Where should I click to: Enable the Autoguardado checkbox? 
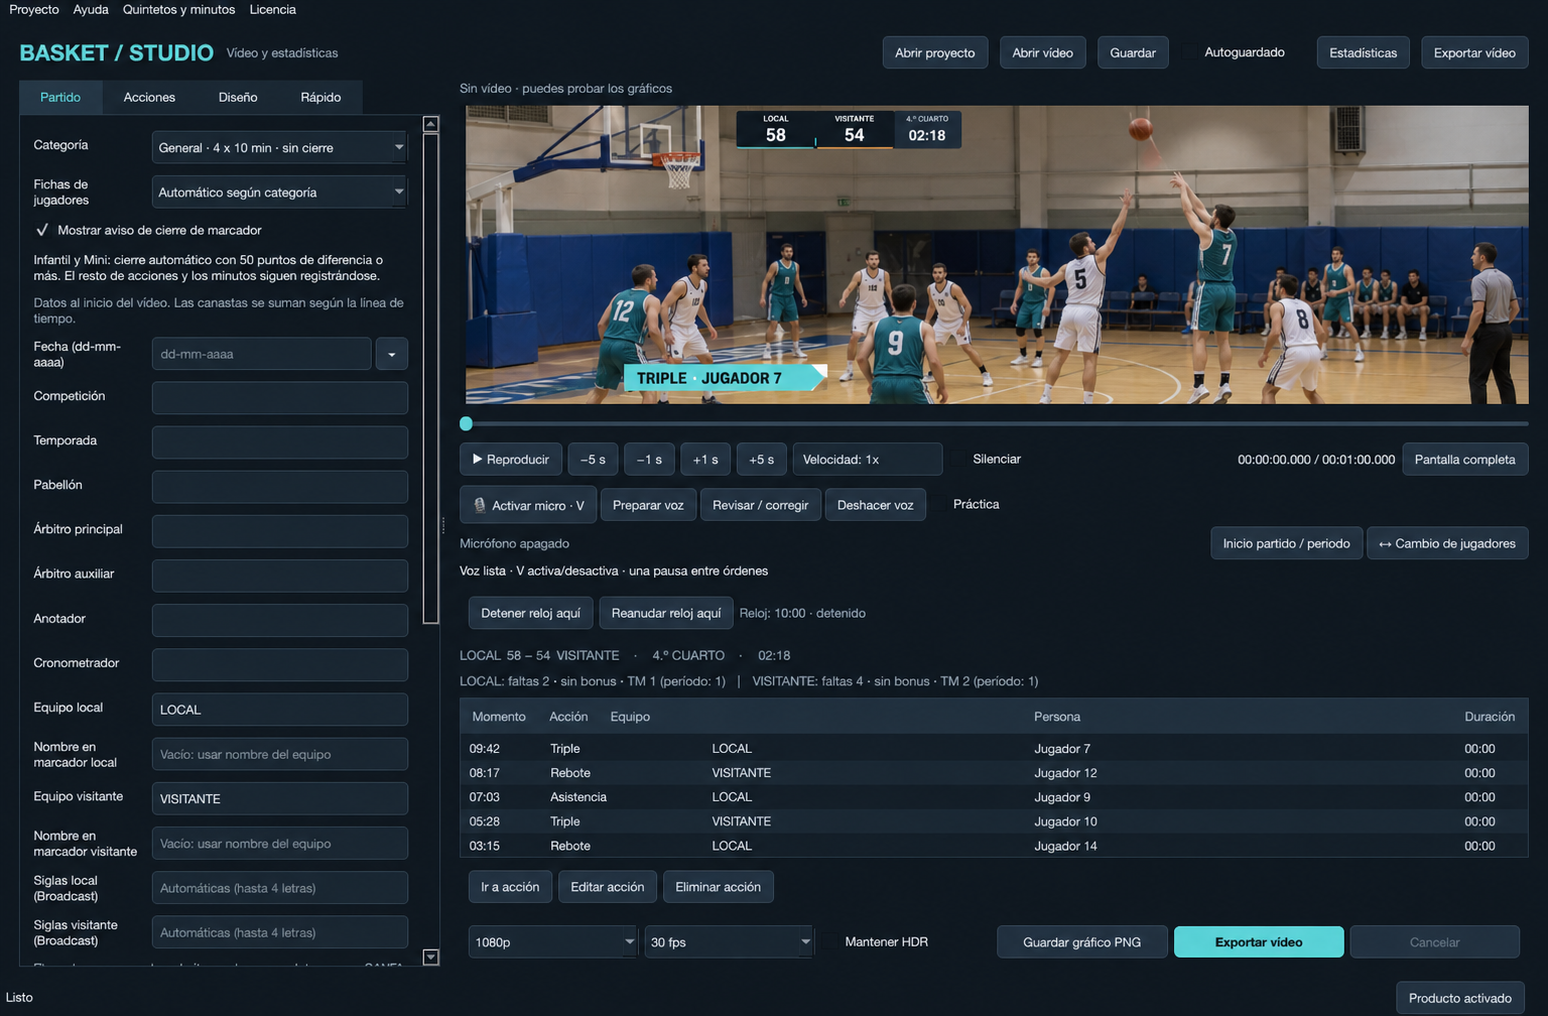[x=1190, y=53]
